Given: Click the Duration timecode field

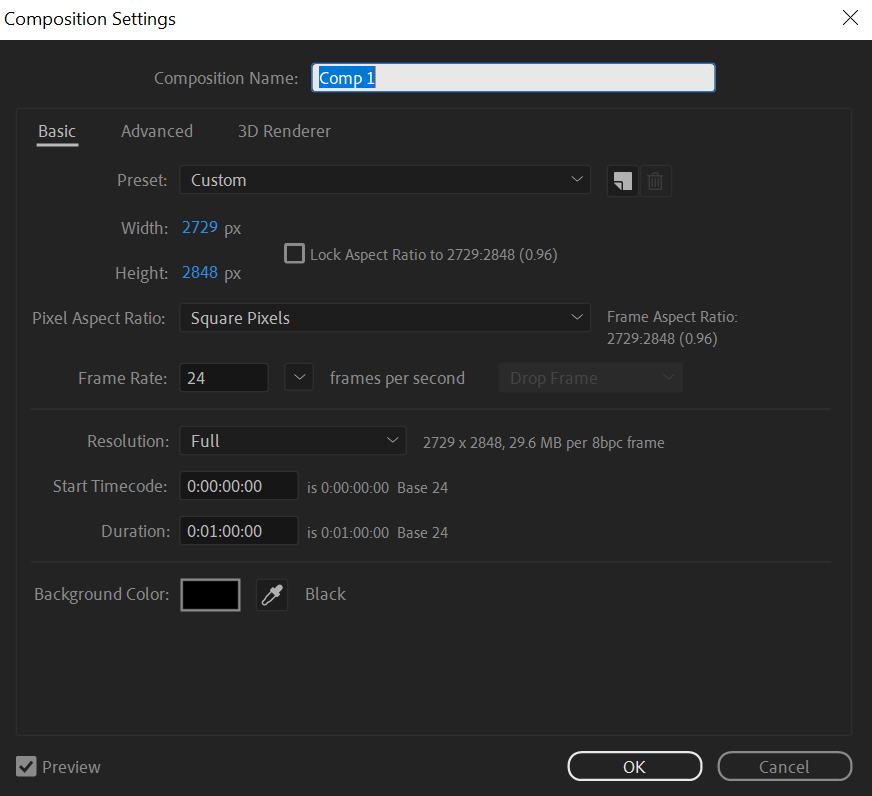Looking at the screenshot, I should tap(239, 531).
